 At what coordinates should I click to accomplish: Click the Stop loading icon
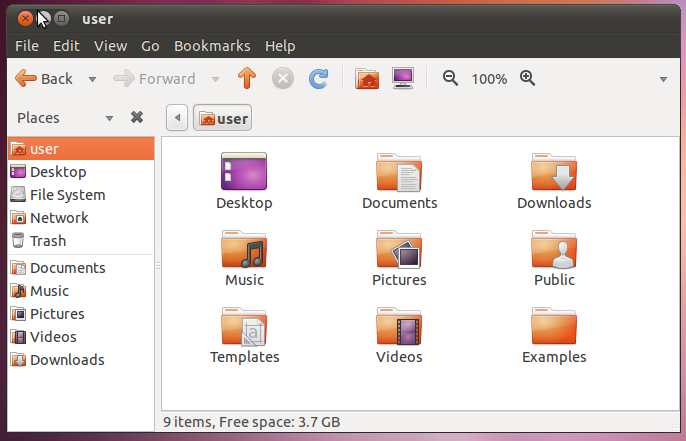click(x=283, y=78)
